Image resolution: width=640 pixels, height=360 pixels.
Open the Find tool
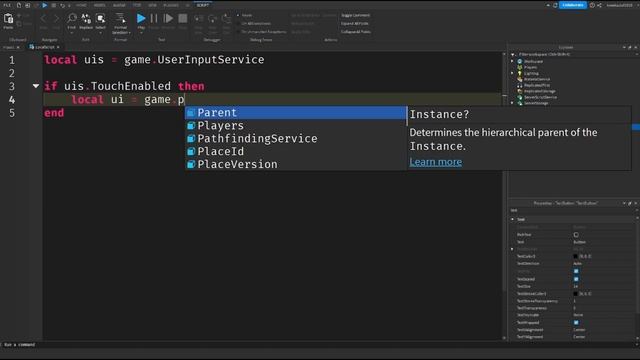(x=72, y=21)
